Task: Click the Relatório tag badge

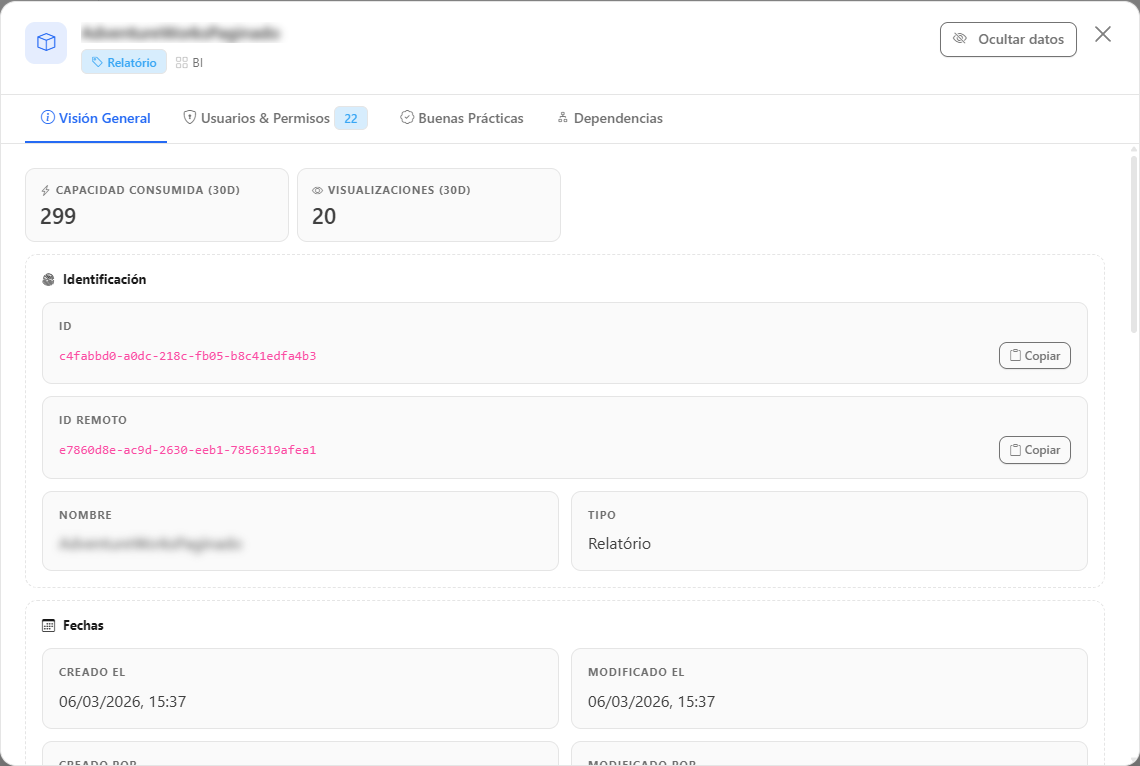Action: (124, 63)
